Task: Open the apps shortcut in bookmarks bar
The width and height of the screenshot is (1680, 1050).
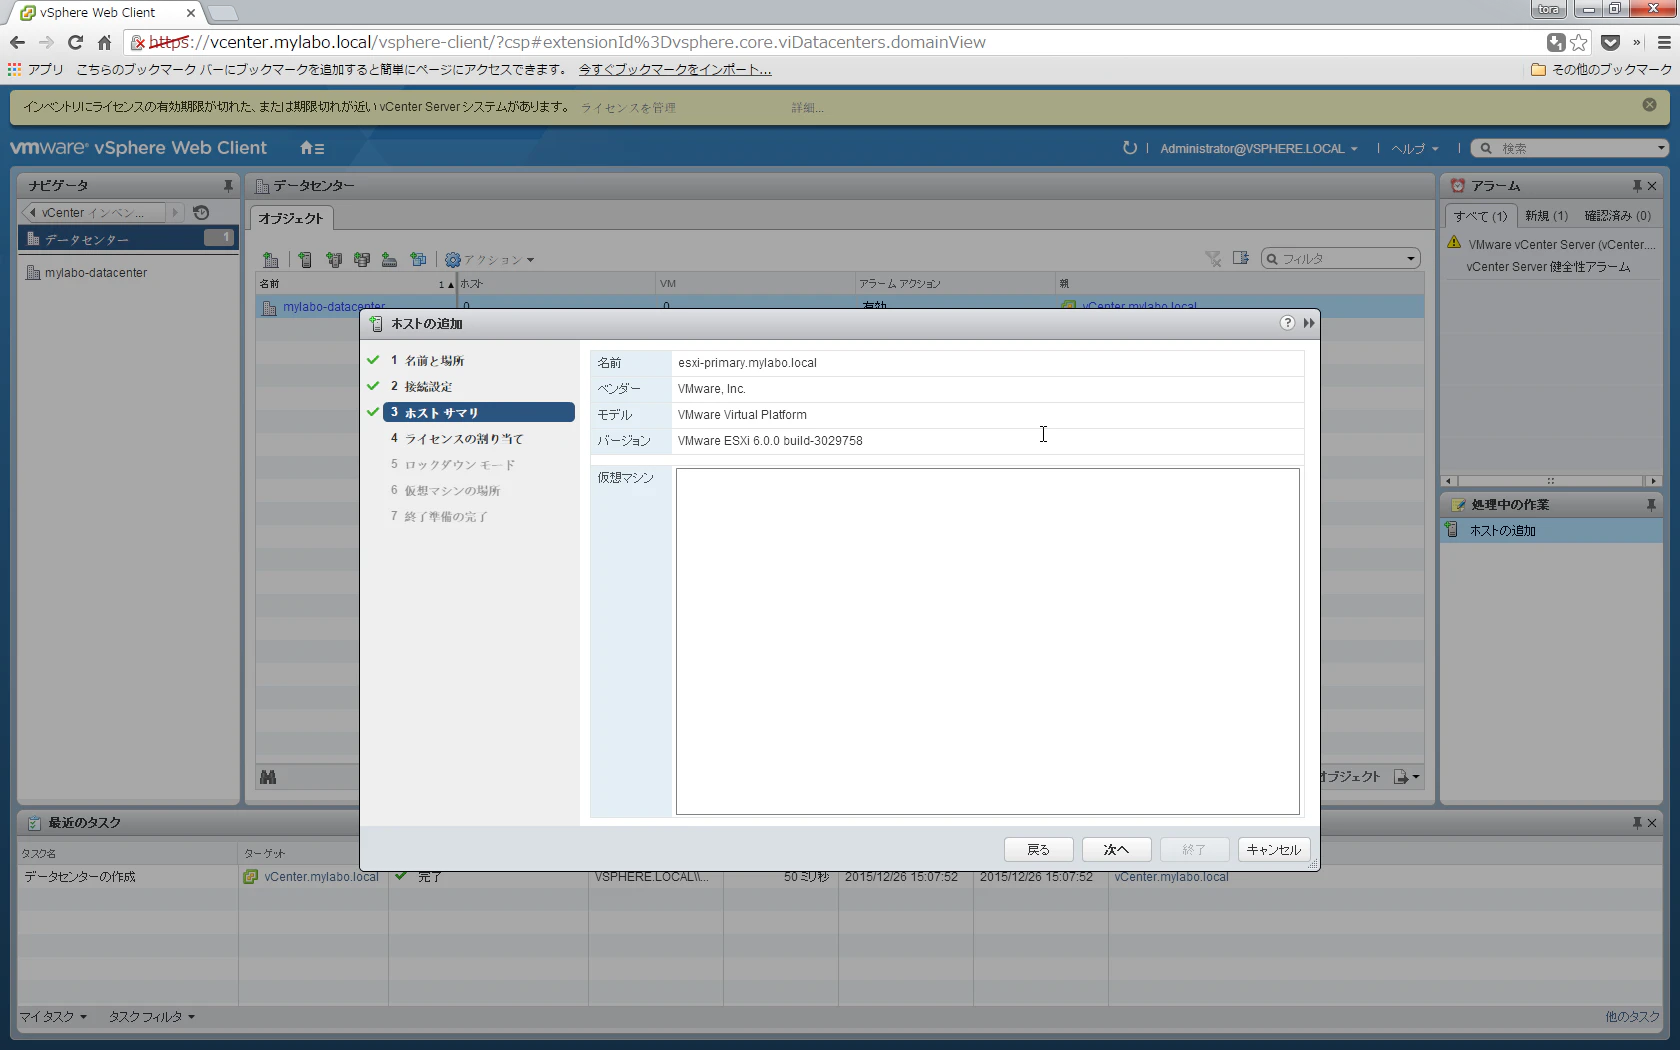Action: 35,70
